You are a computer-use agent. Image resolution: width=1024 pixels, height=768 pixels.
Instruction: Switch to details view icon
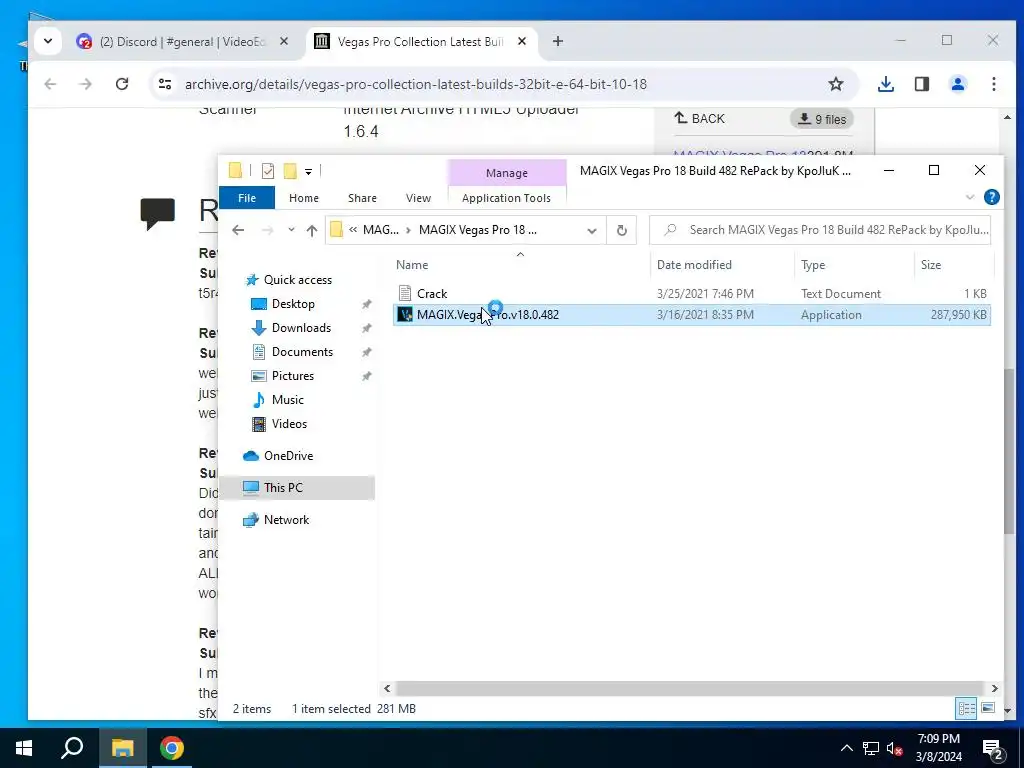click(x=966, y=708)
